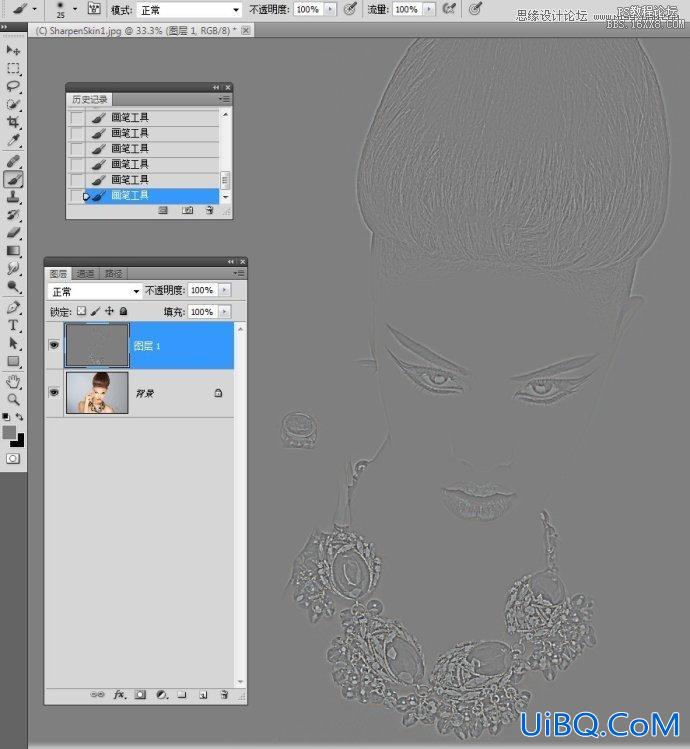Select the Gradient tool
This screenshot has height=749, width=690.
[x=13, y=251]
